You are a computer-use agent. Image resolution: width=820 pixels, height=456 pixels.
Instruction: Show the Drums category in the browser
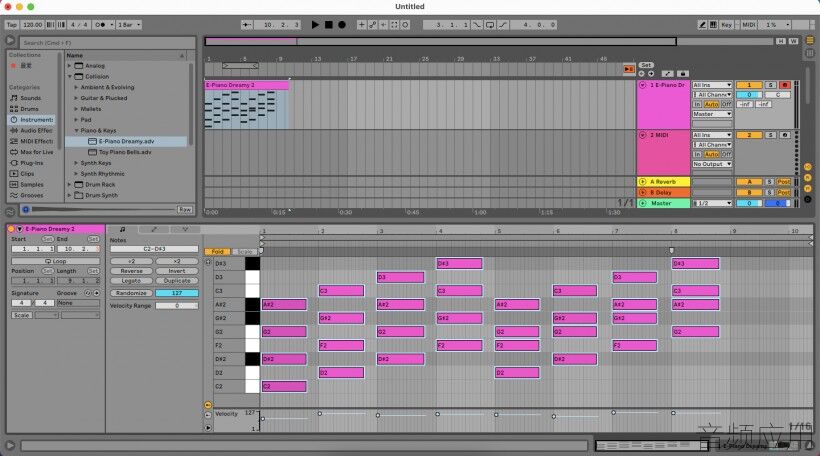pos(29,109)
